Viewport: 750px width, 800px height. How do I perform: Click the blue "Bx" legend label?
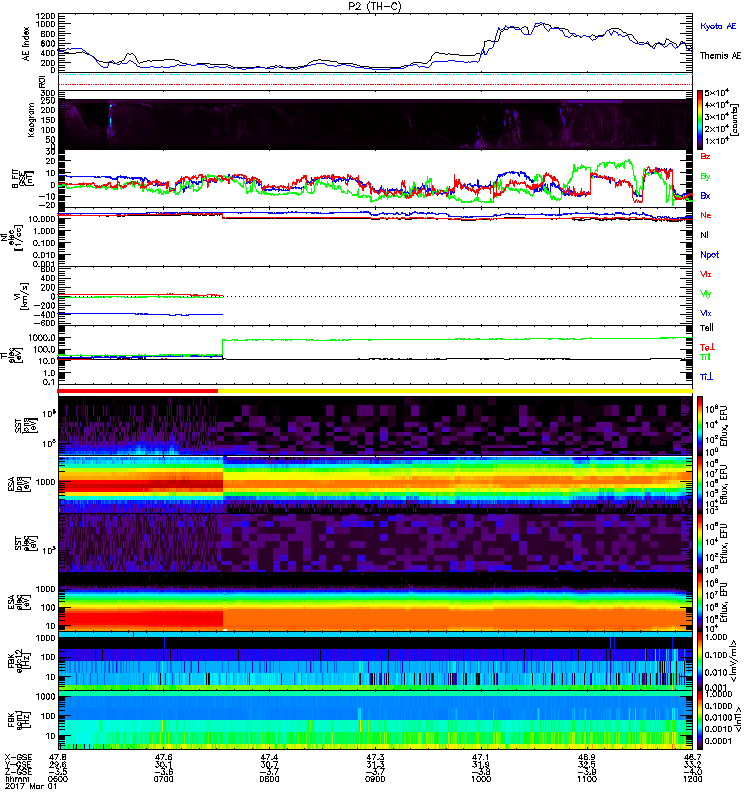pyautogui.click(x=705, y=195)
